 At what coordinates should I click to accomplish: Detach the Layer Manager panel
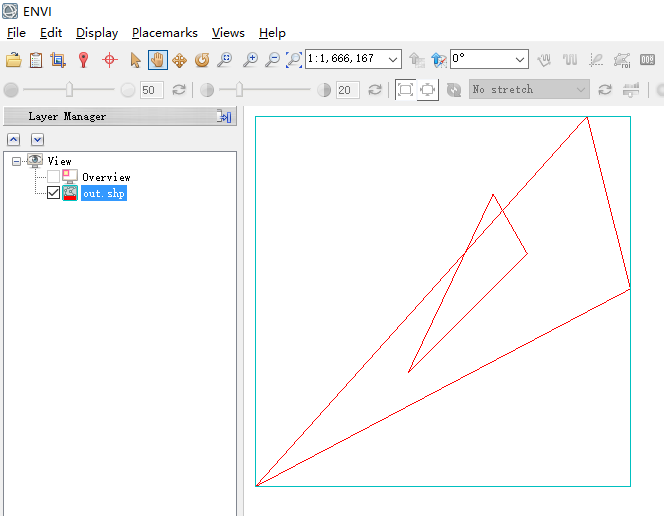pos(224,117)
